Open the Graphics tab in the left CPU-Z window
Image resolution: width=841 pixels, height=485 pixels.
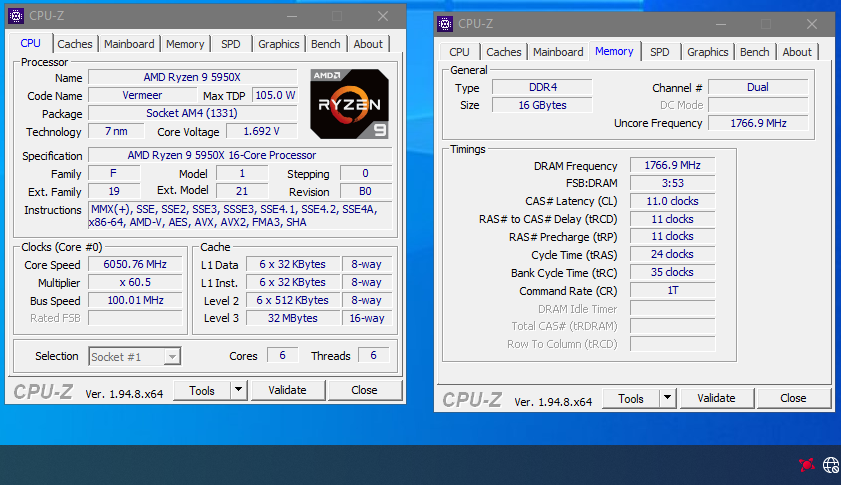click(x=278, y=44)
